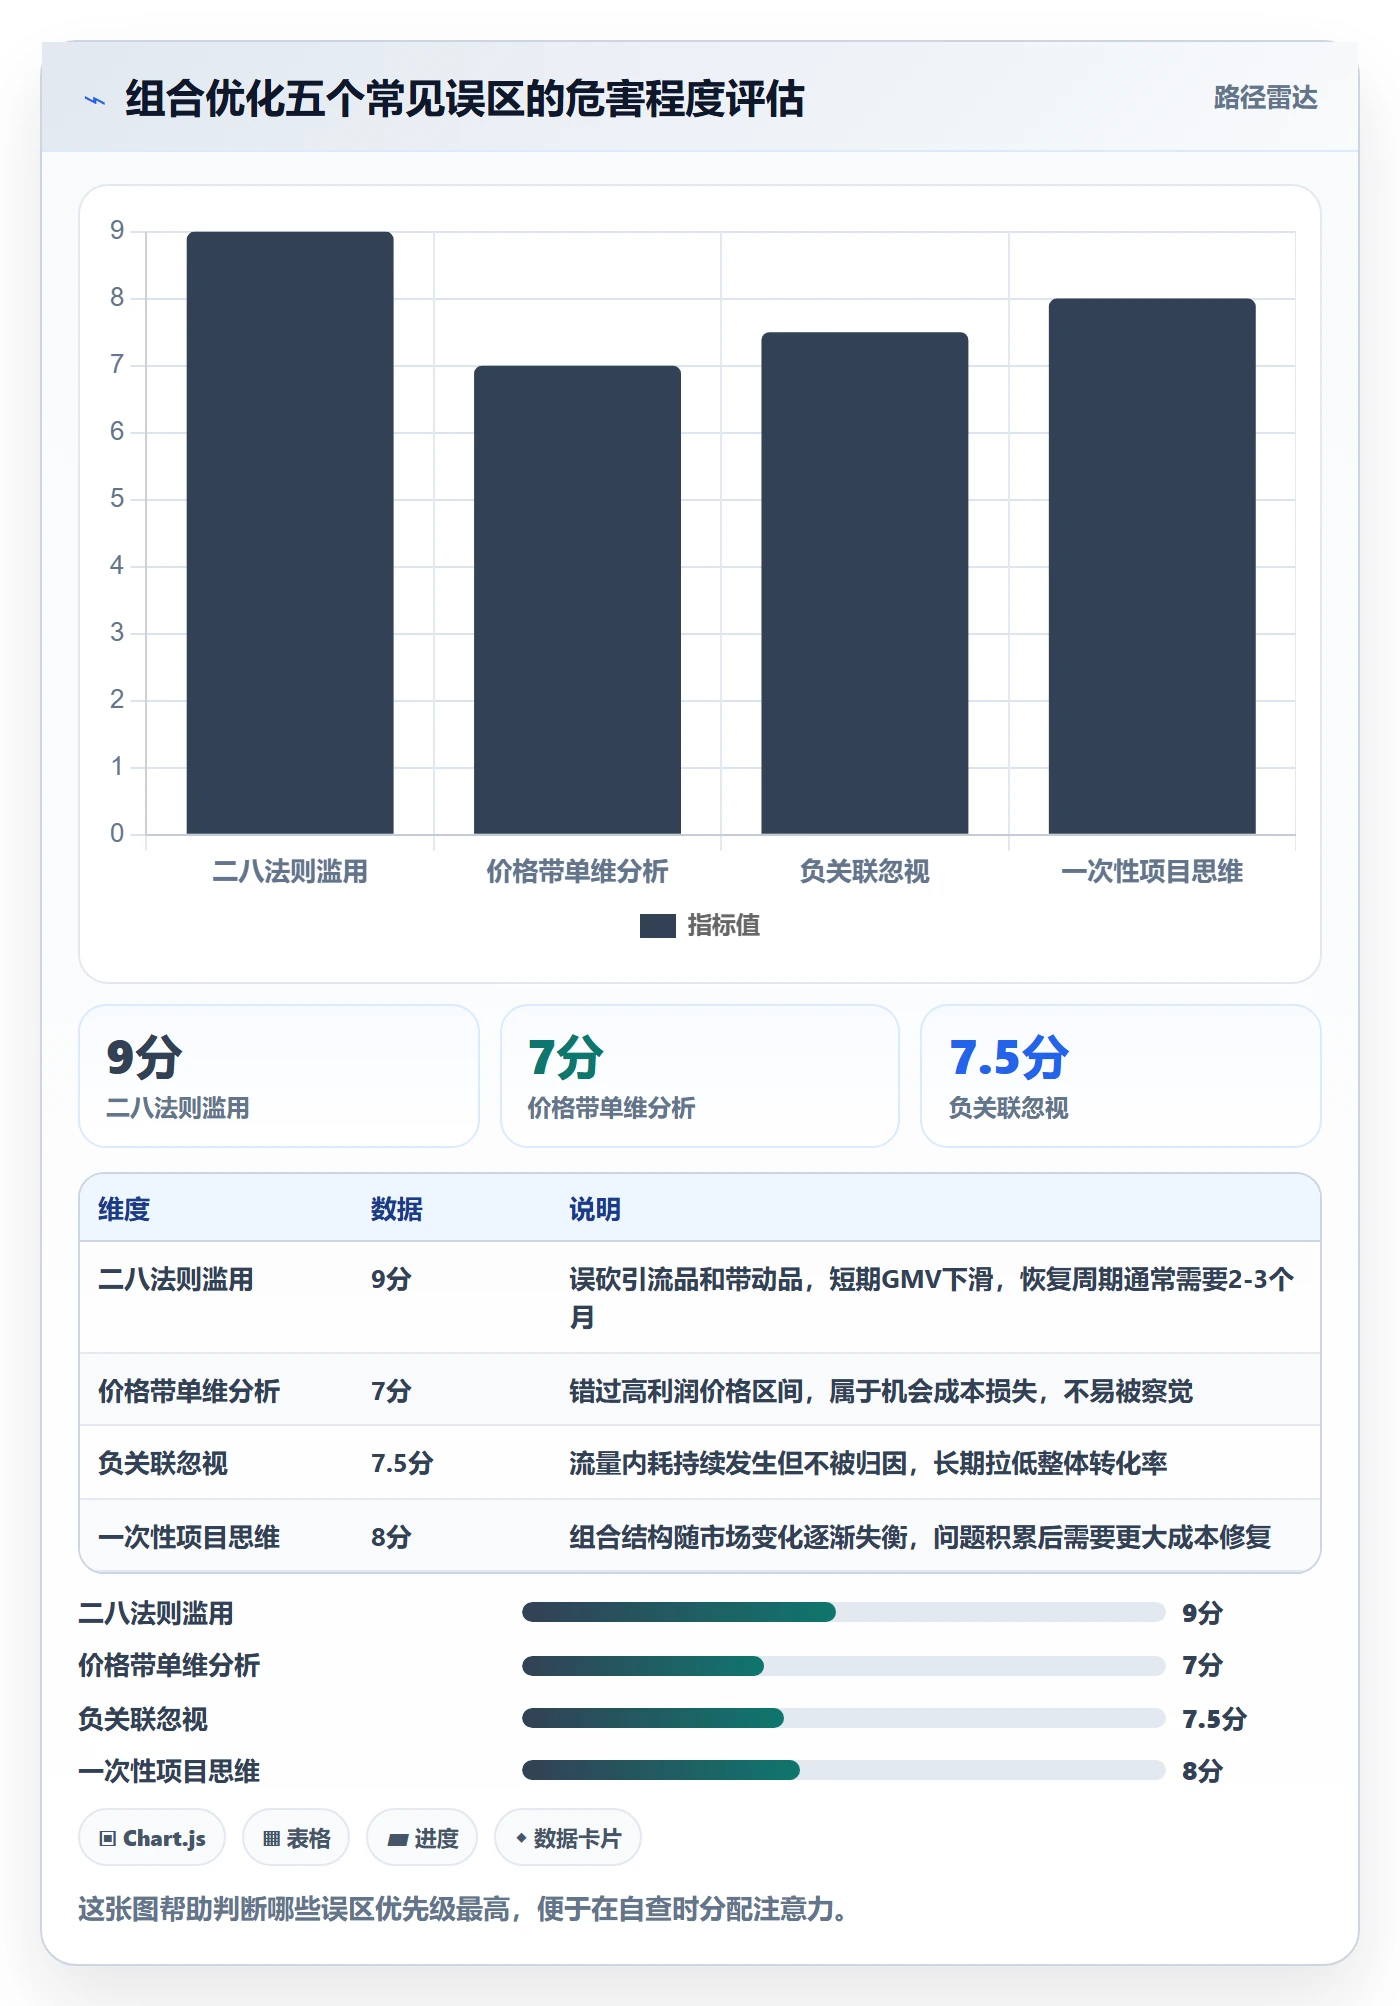Click the 8分 table data cell
The image size is (1400, 2006).
391,1537
